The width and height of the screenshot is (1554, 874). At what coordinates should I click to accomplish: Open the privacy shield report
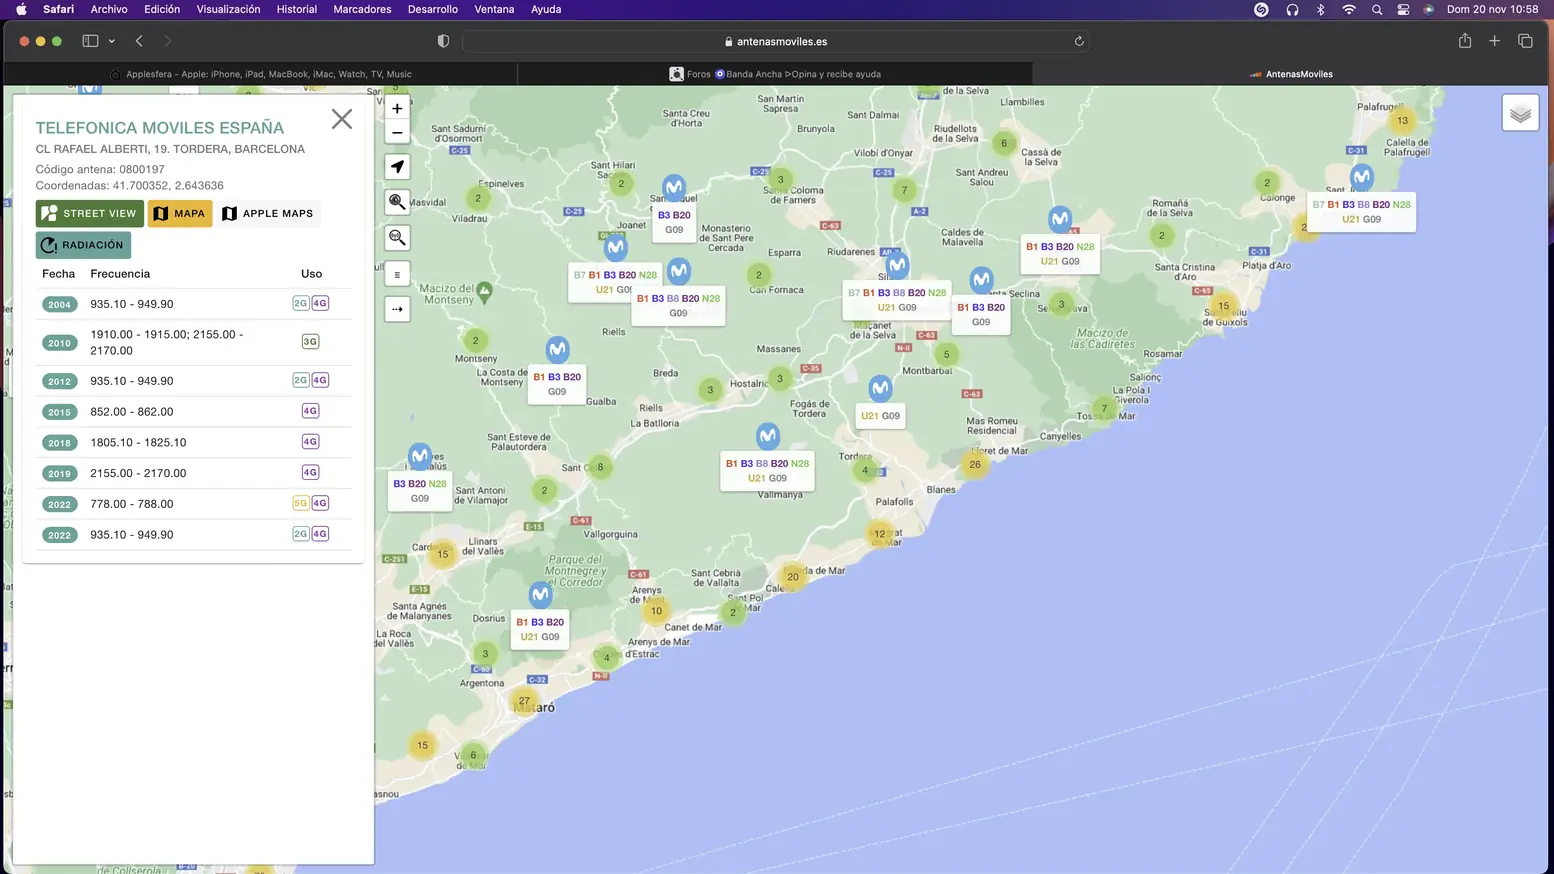pos(443,41)
